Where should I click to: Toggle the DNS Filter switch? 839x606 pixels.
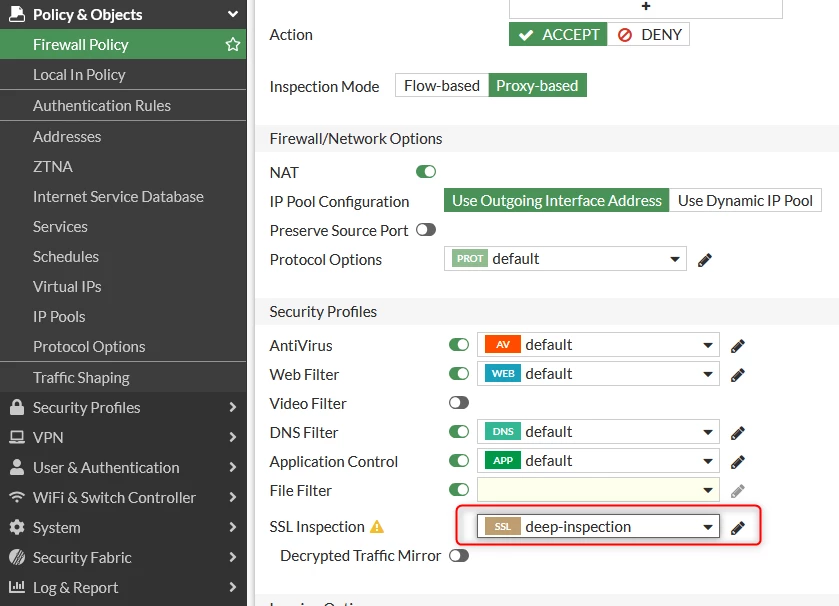459,431
